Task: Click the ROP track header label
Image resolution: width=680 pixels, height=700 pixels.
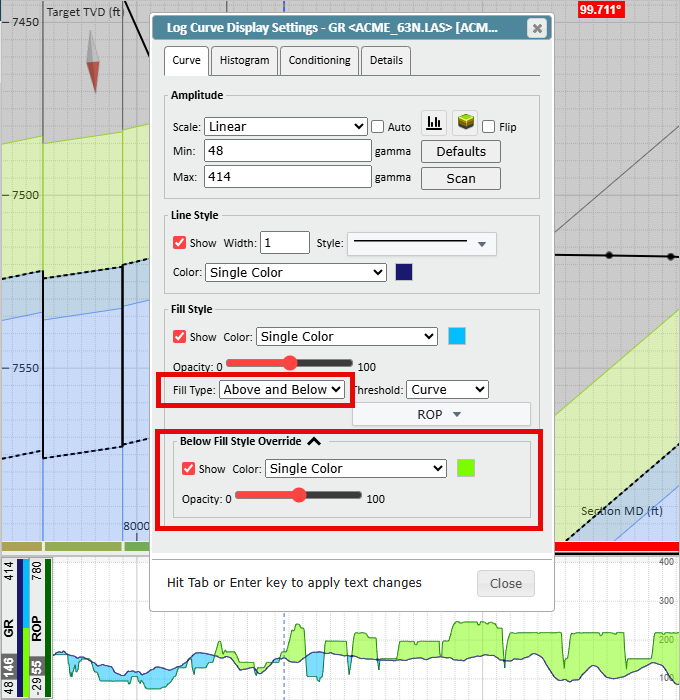Action: tap(37, 629)
